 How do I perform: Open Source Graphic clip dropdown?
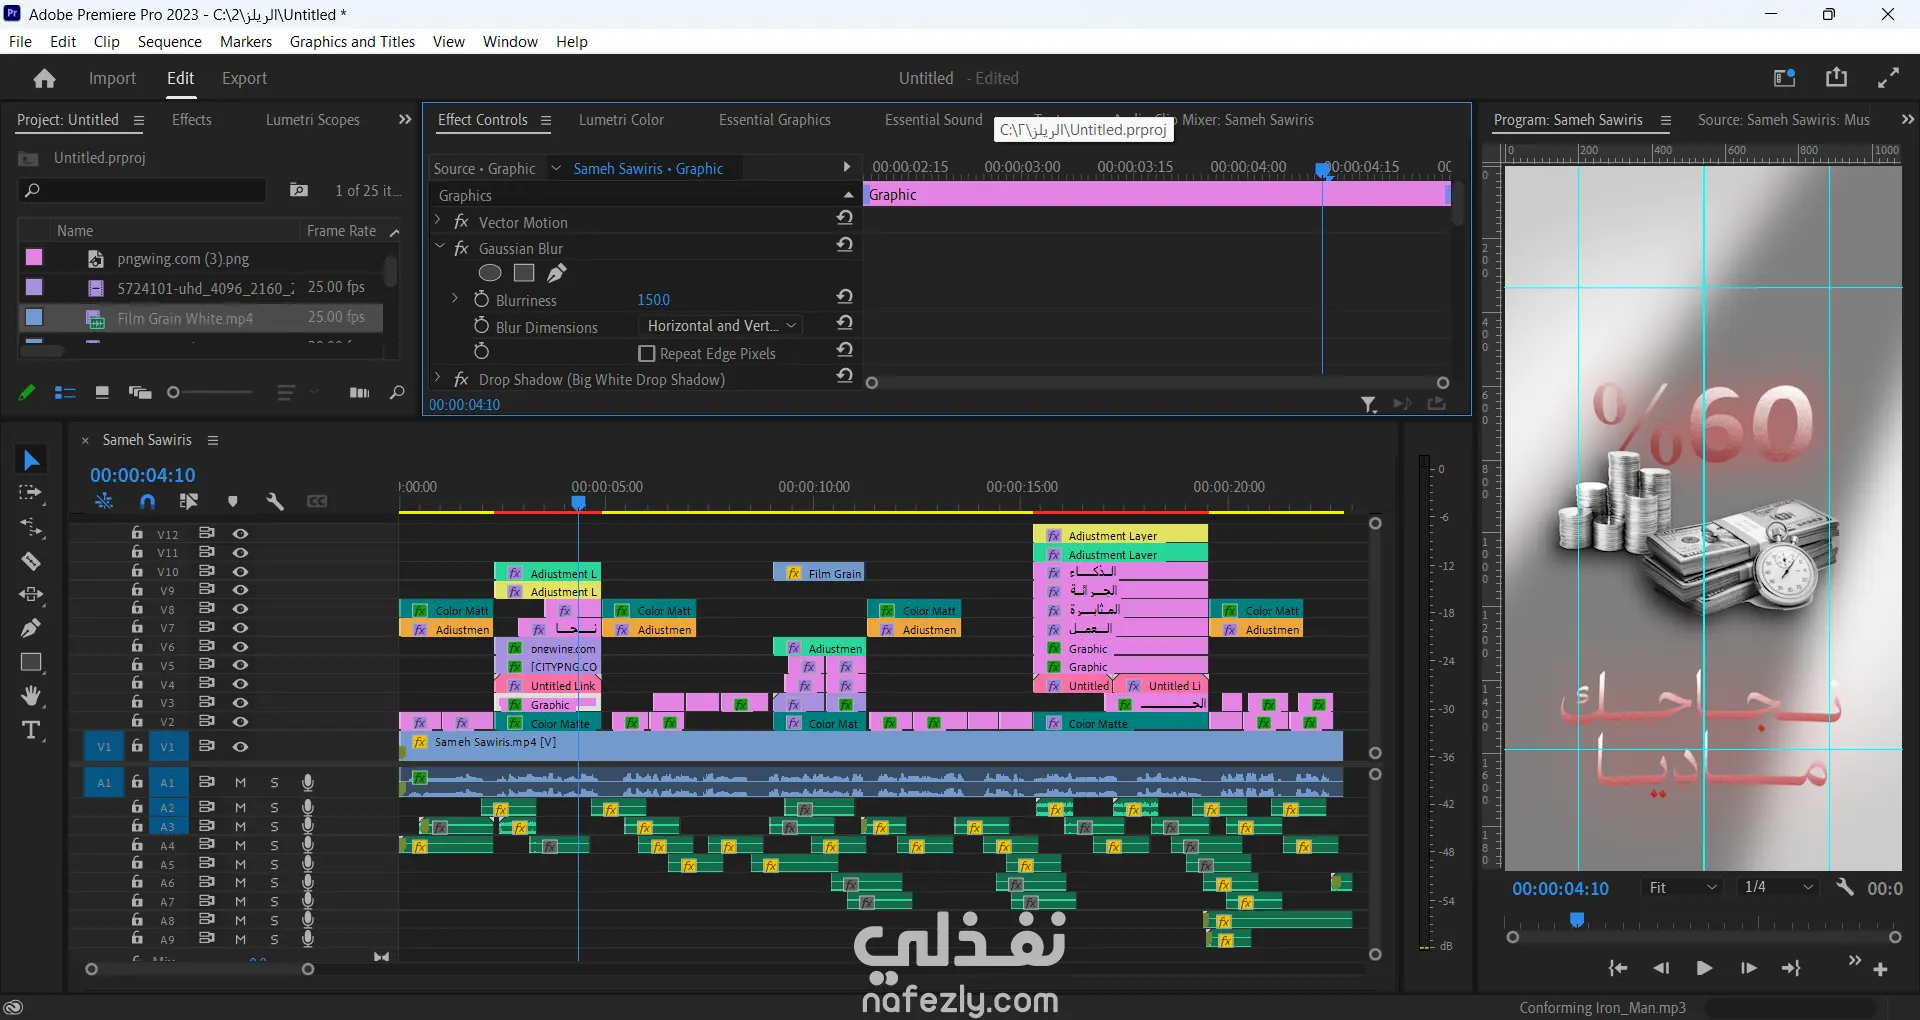point(555,168)
